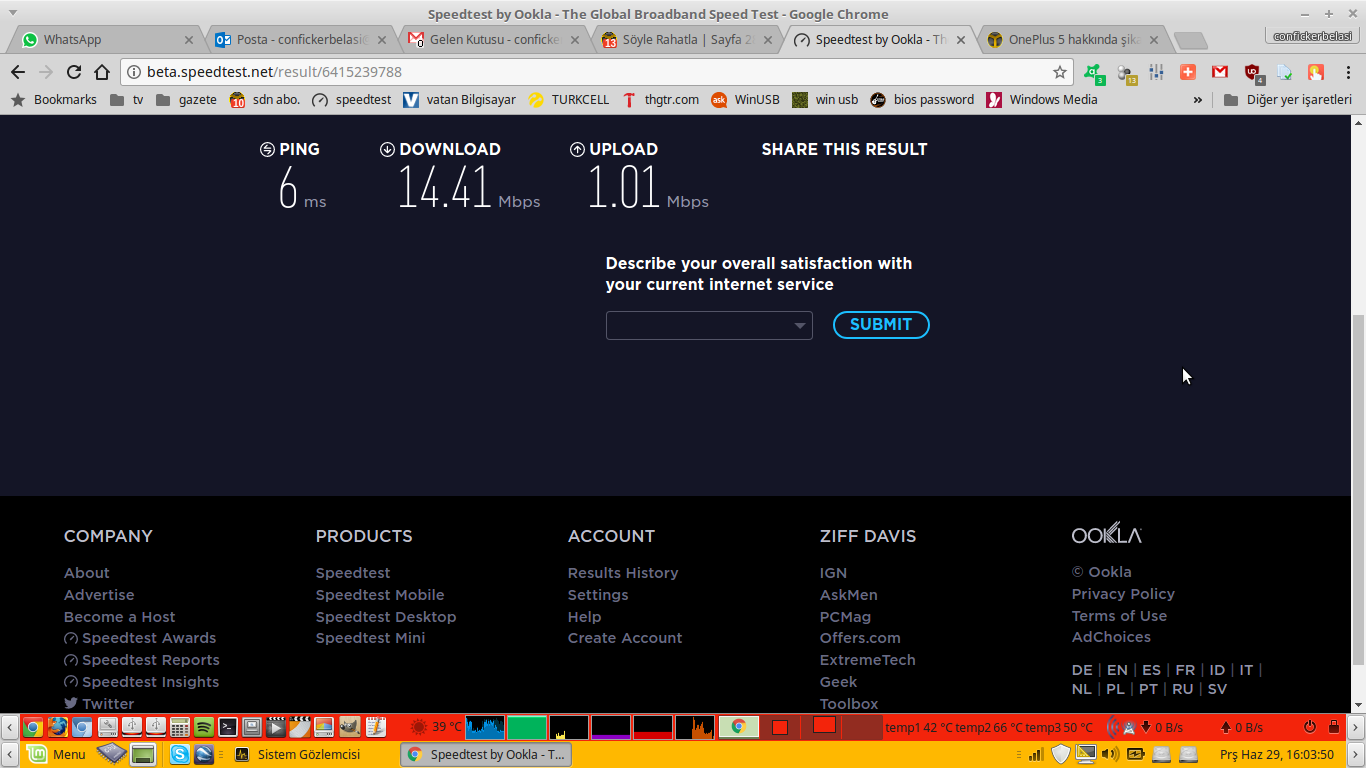The image size is (1366, 768).
Task: Open the clock showing Prş Haz 29
Action: coord(1277,755)
